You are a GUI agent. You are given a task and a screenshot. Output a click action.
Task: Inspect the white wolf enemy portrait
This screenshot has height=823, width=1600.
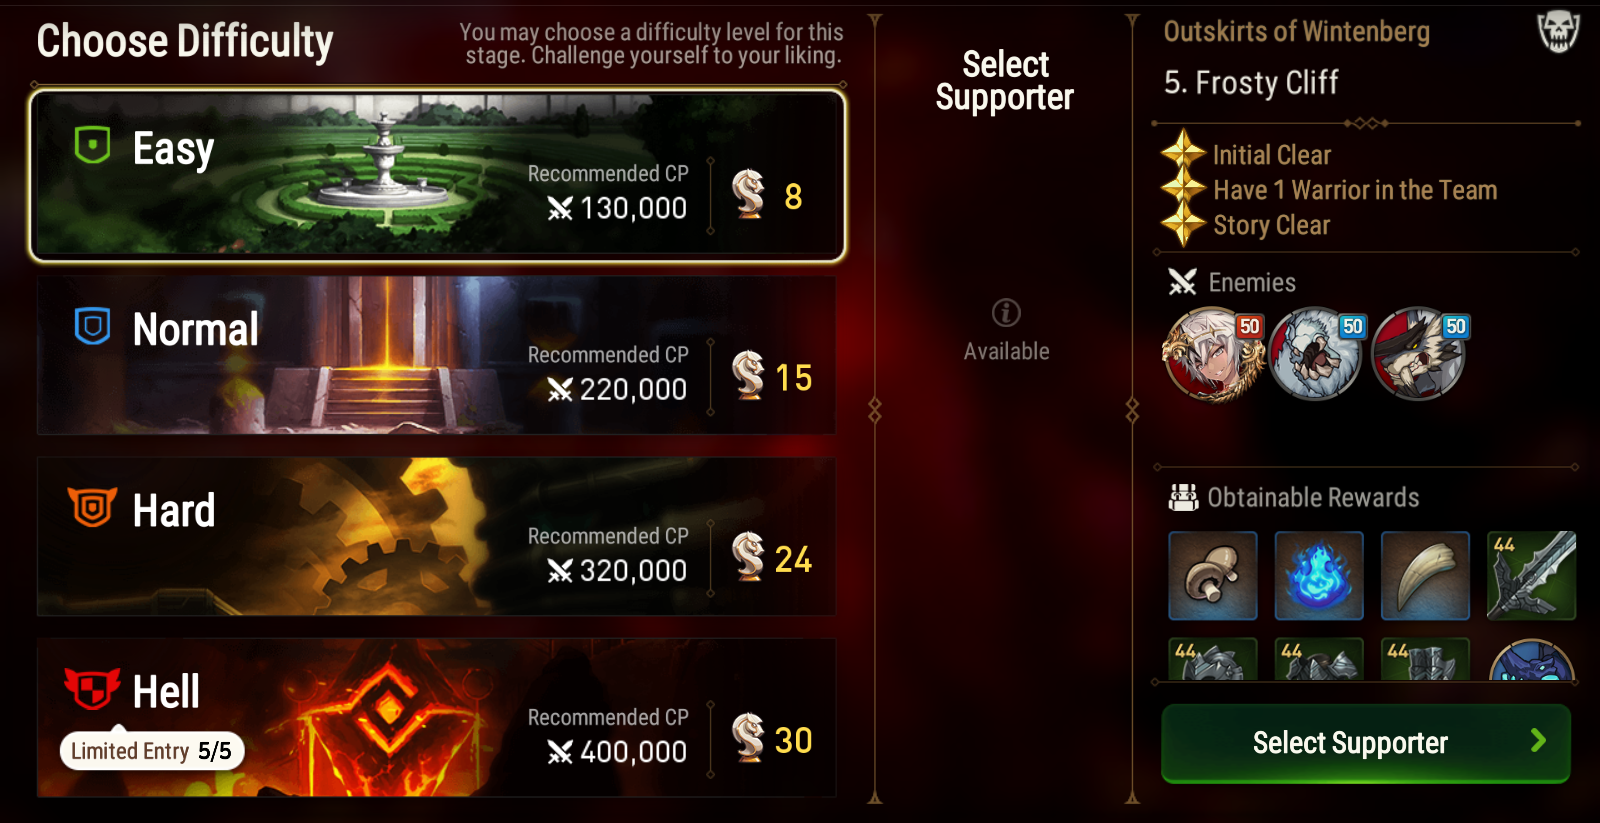pyautogui.click(x=1316, y=354)
